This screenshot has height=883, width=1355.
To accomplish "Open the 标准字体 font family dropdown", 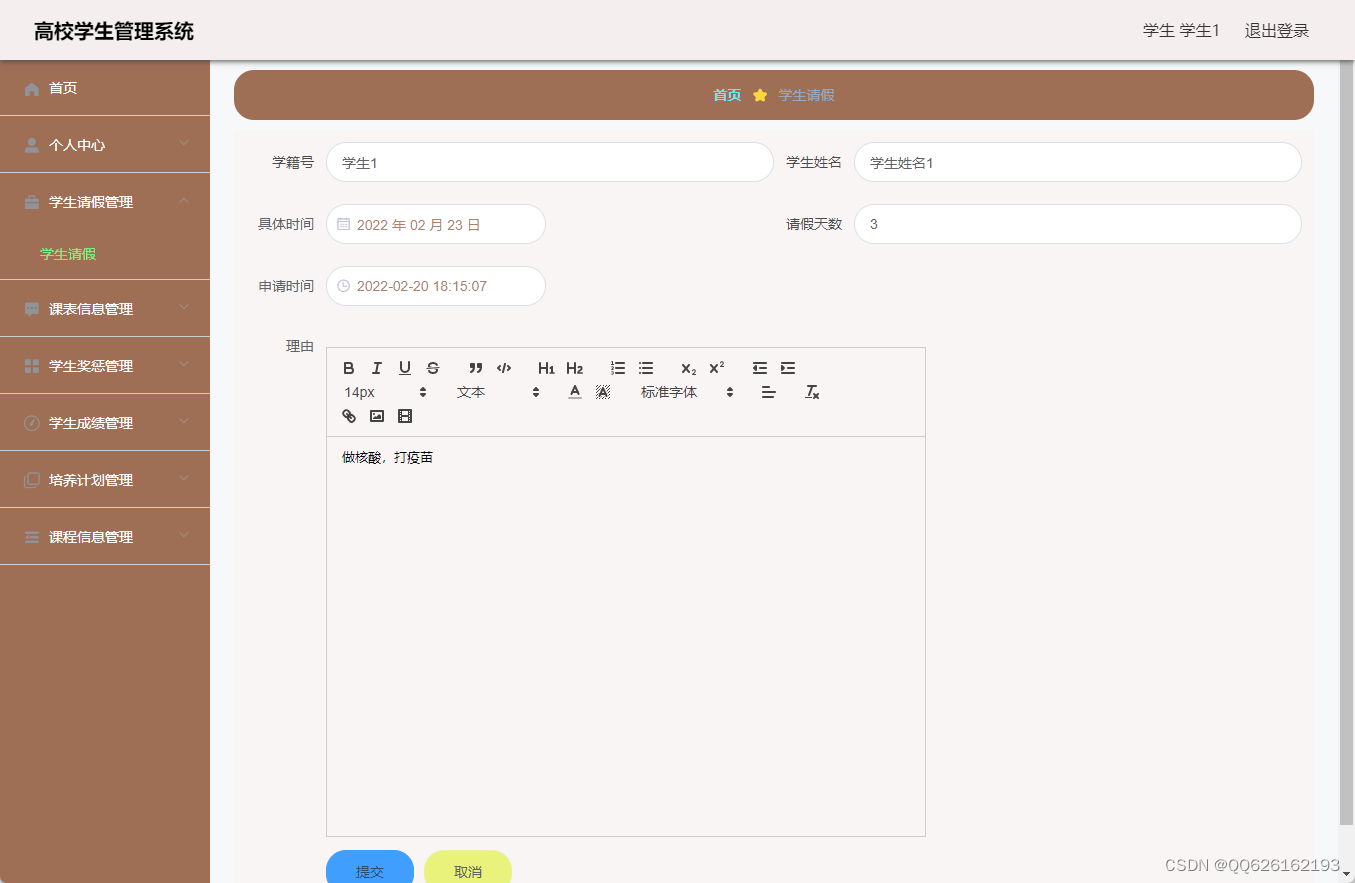I will (x=687, y=392).
